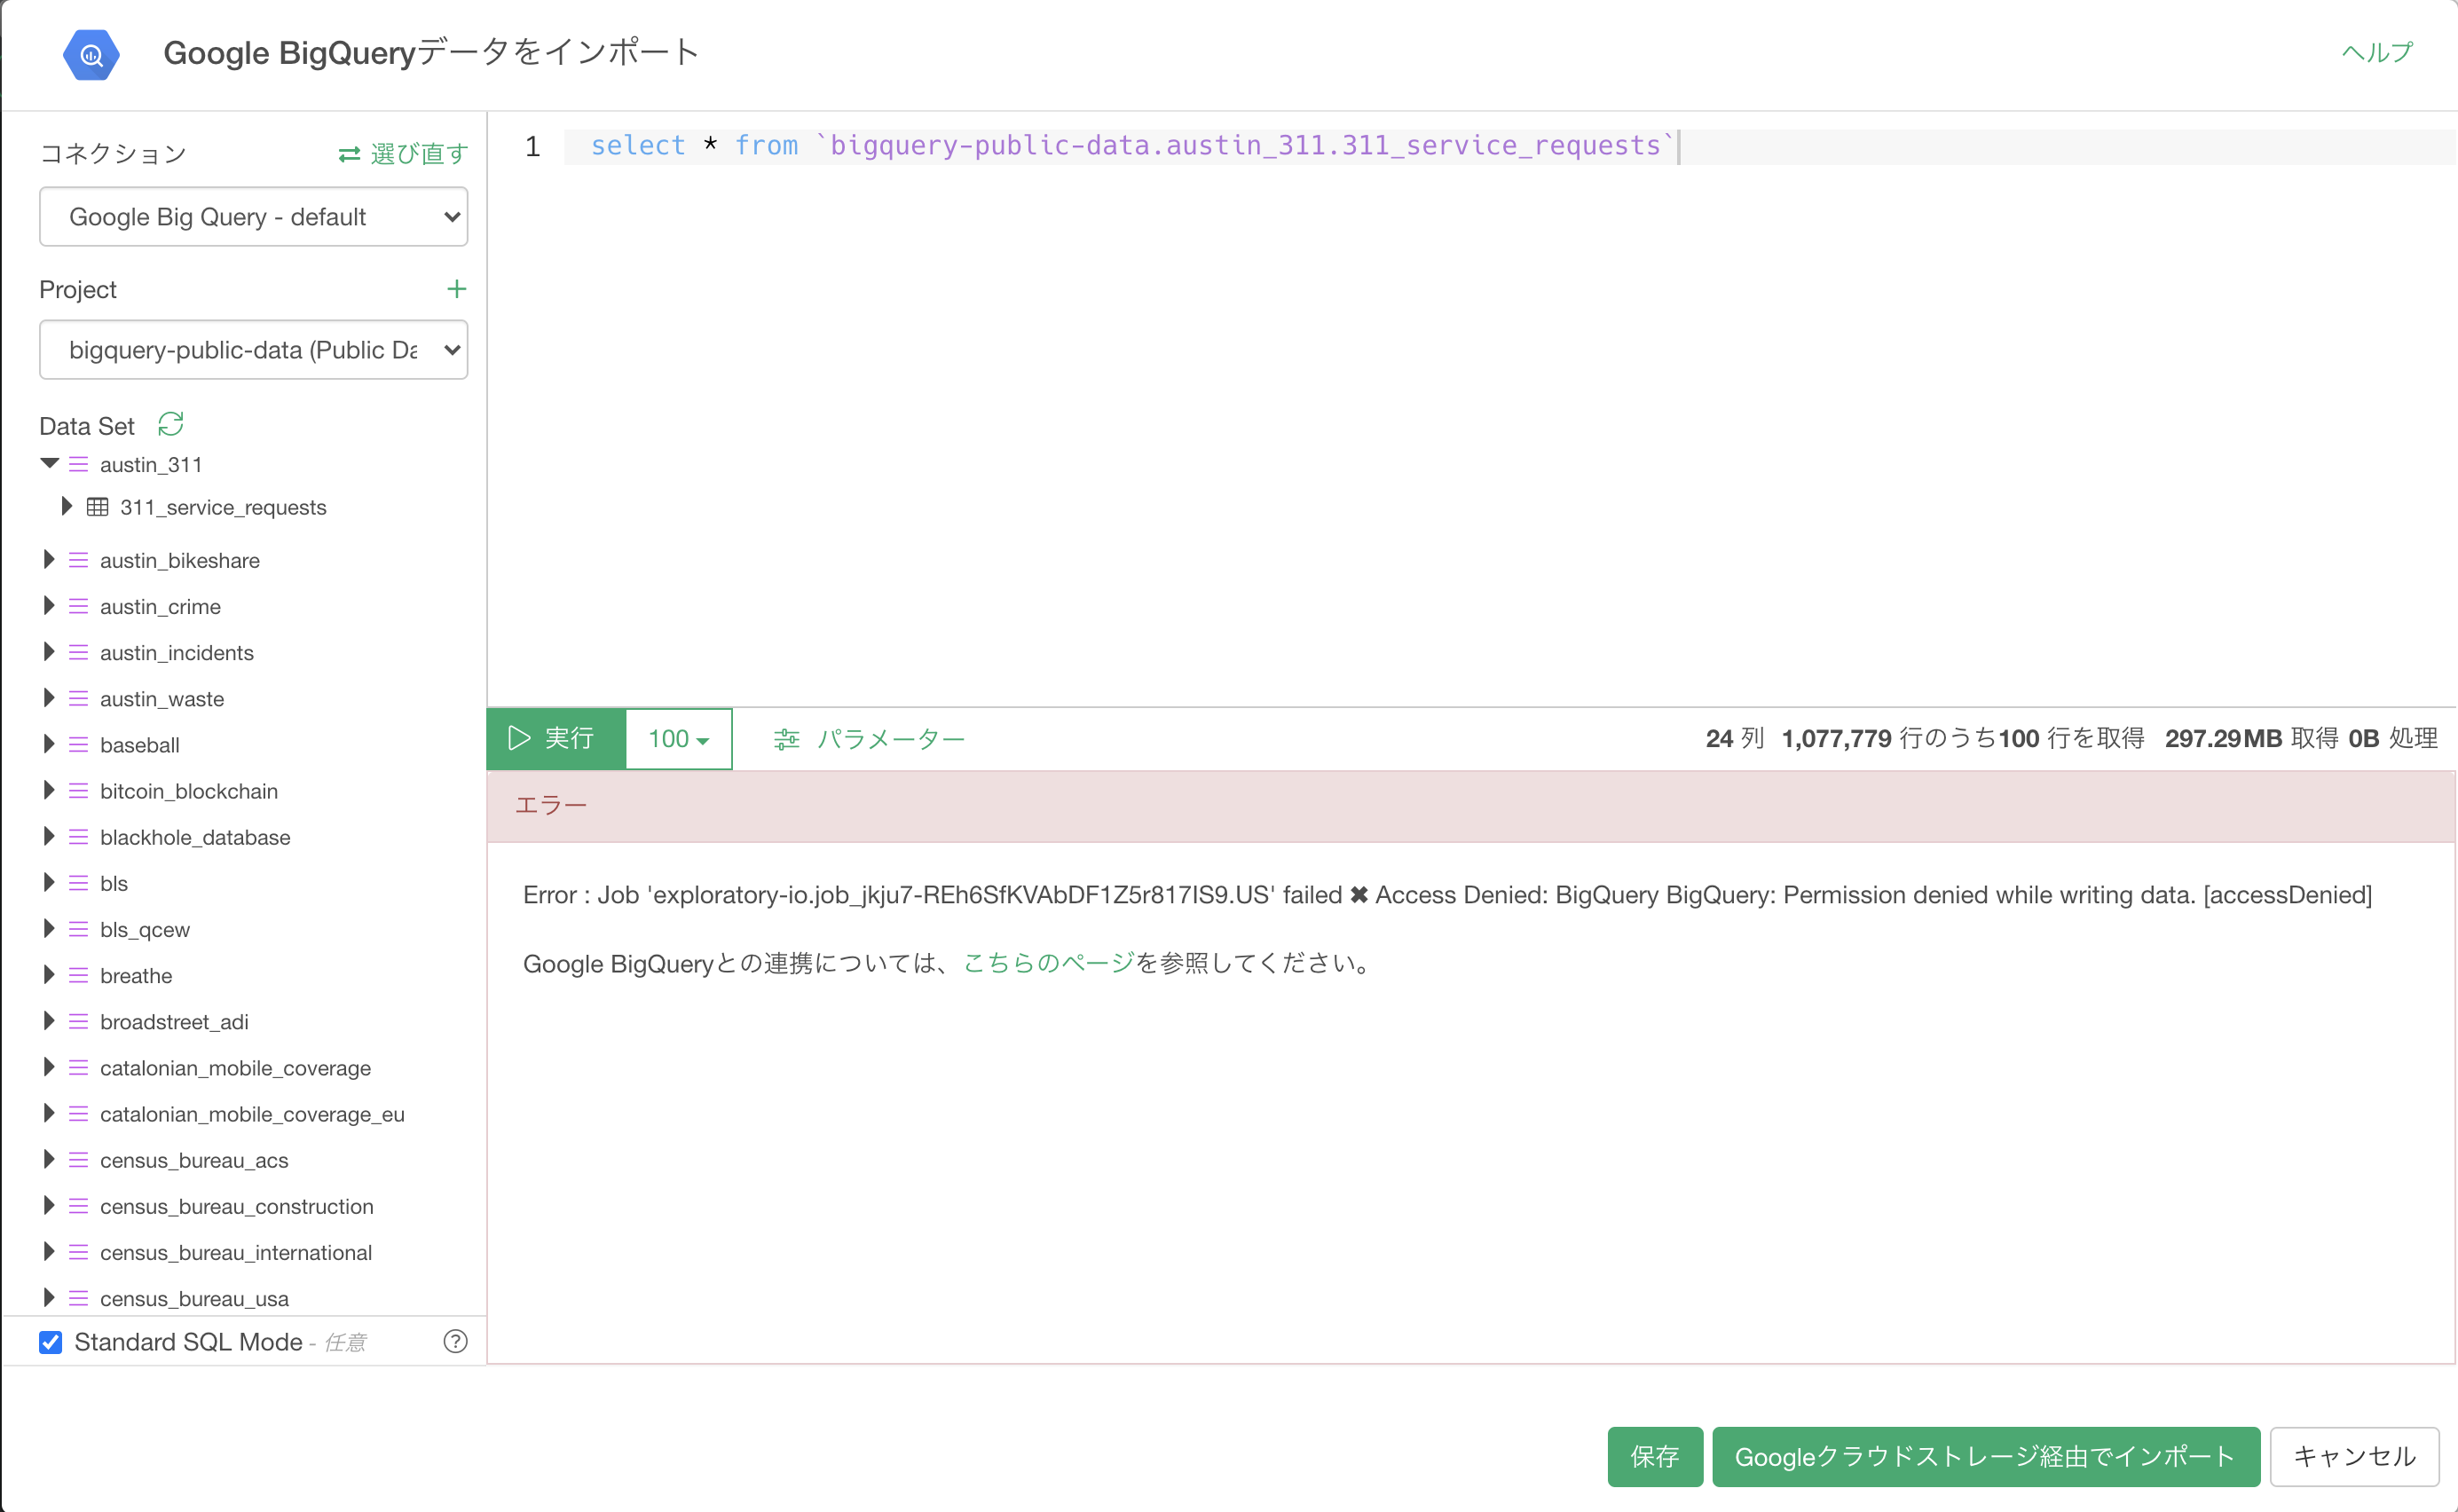
Task: Click the 選び直す reselect connection link
Action: pyautogui.click(x=403, y=154)
